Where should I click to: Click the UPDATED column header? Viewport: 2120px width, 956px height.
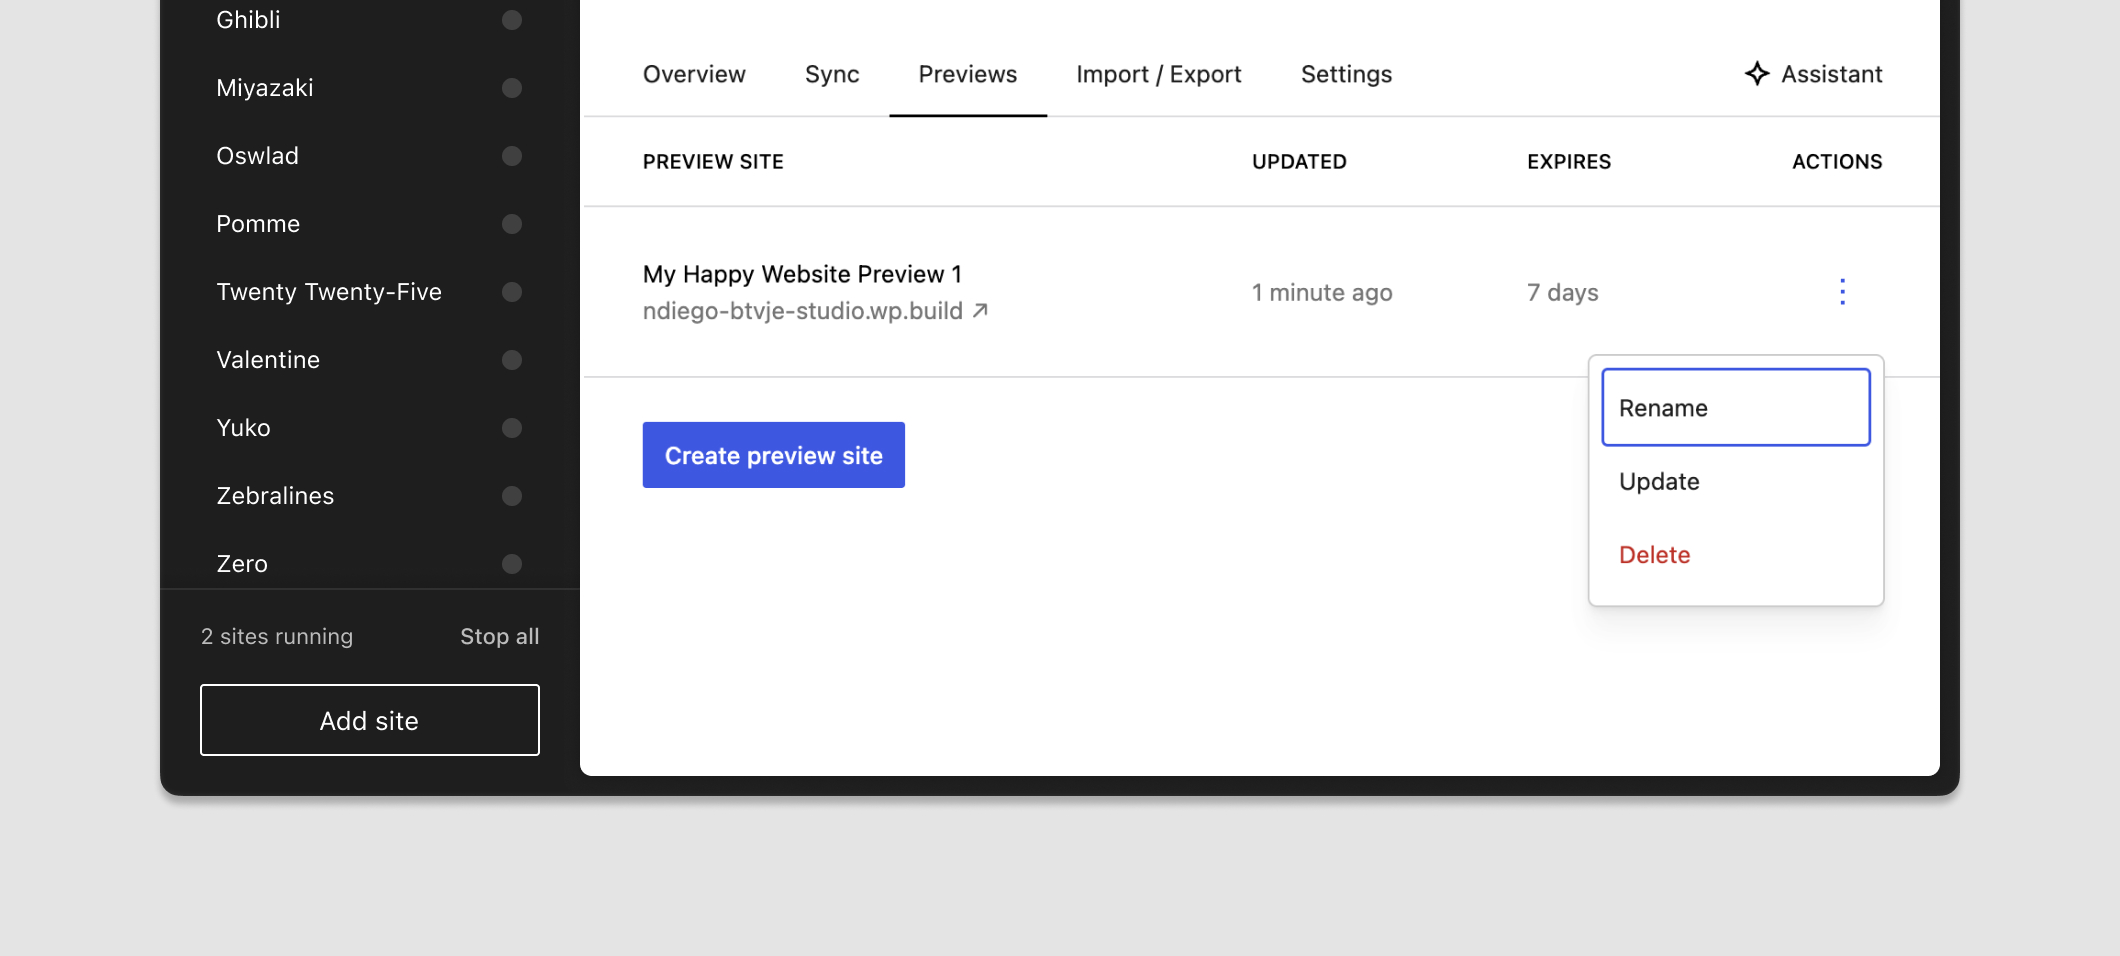[x=1299, y=161]
